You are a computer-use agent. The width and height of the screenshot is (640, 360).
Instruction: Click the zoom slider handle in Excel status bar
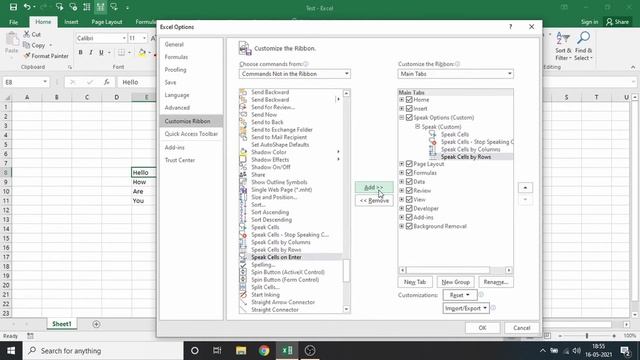pyautogui.click(x=587, y=336)
